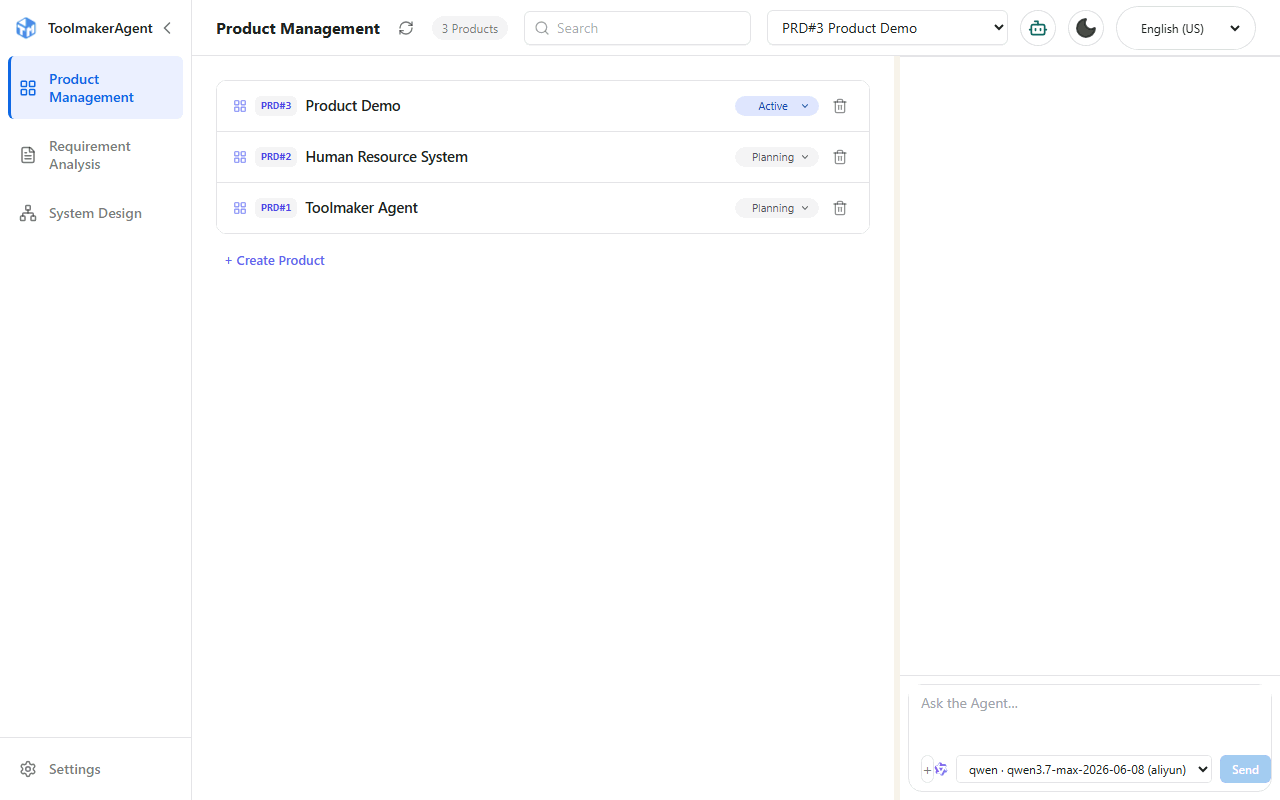Delete the Human Resource System product
Viewport: 1280px width, 800px height.
[840, 157]
